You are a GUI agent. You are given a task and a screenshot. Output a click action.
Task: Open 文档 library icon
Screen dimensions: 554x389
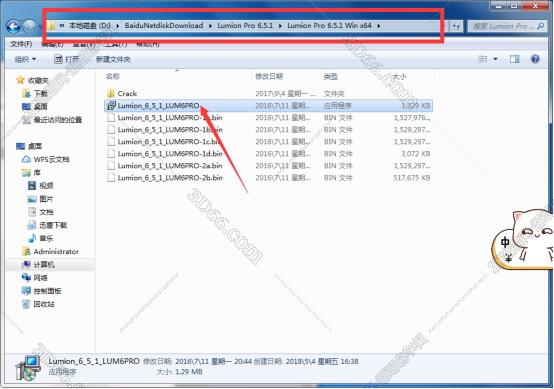(32, 212)
